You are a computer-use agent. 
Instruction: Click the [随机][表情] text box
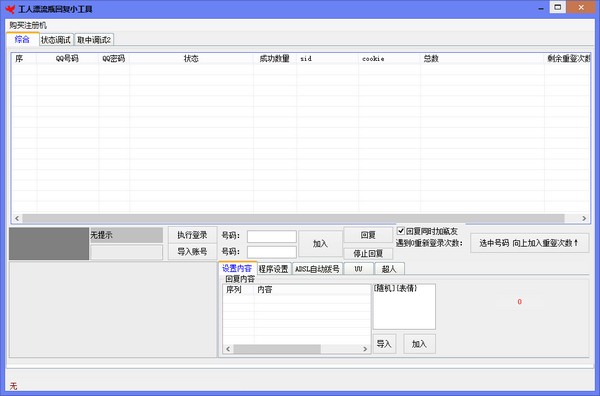pos(404,306)
